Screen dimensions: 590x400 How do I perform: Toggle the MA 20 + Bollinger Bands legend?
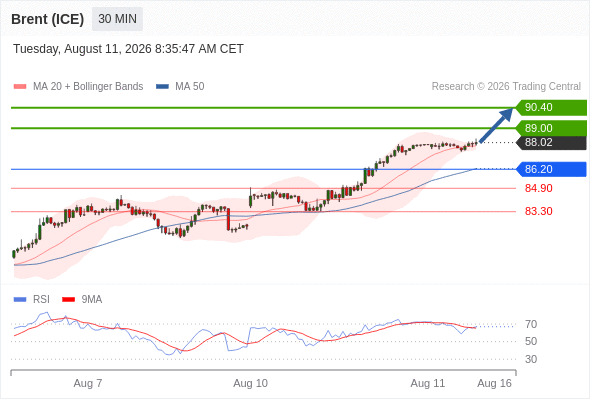click(x=78, y=87)
